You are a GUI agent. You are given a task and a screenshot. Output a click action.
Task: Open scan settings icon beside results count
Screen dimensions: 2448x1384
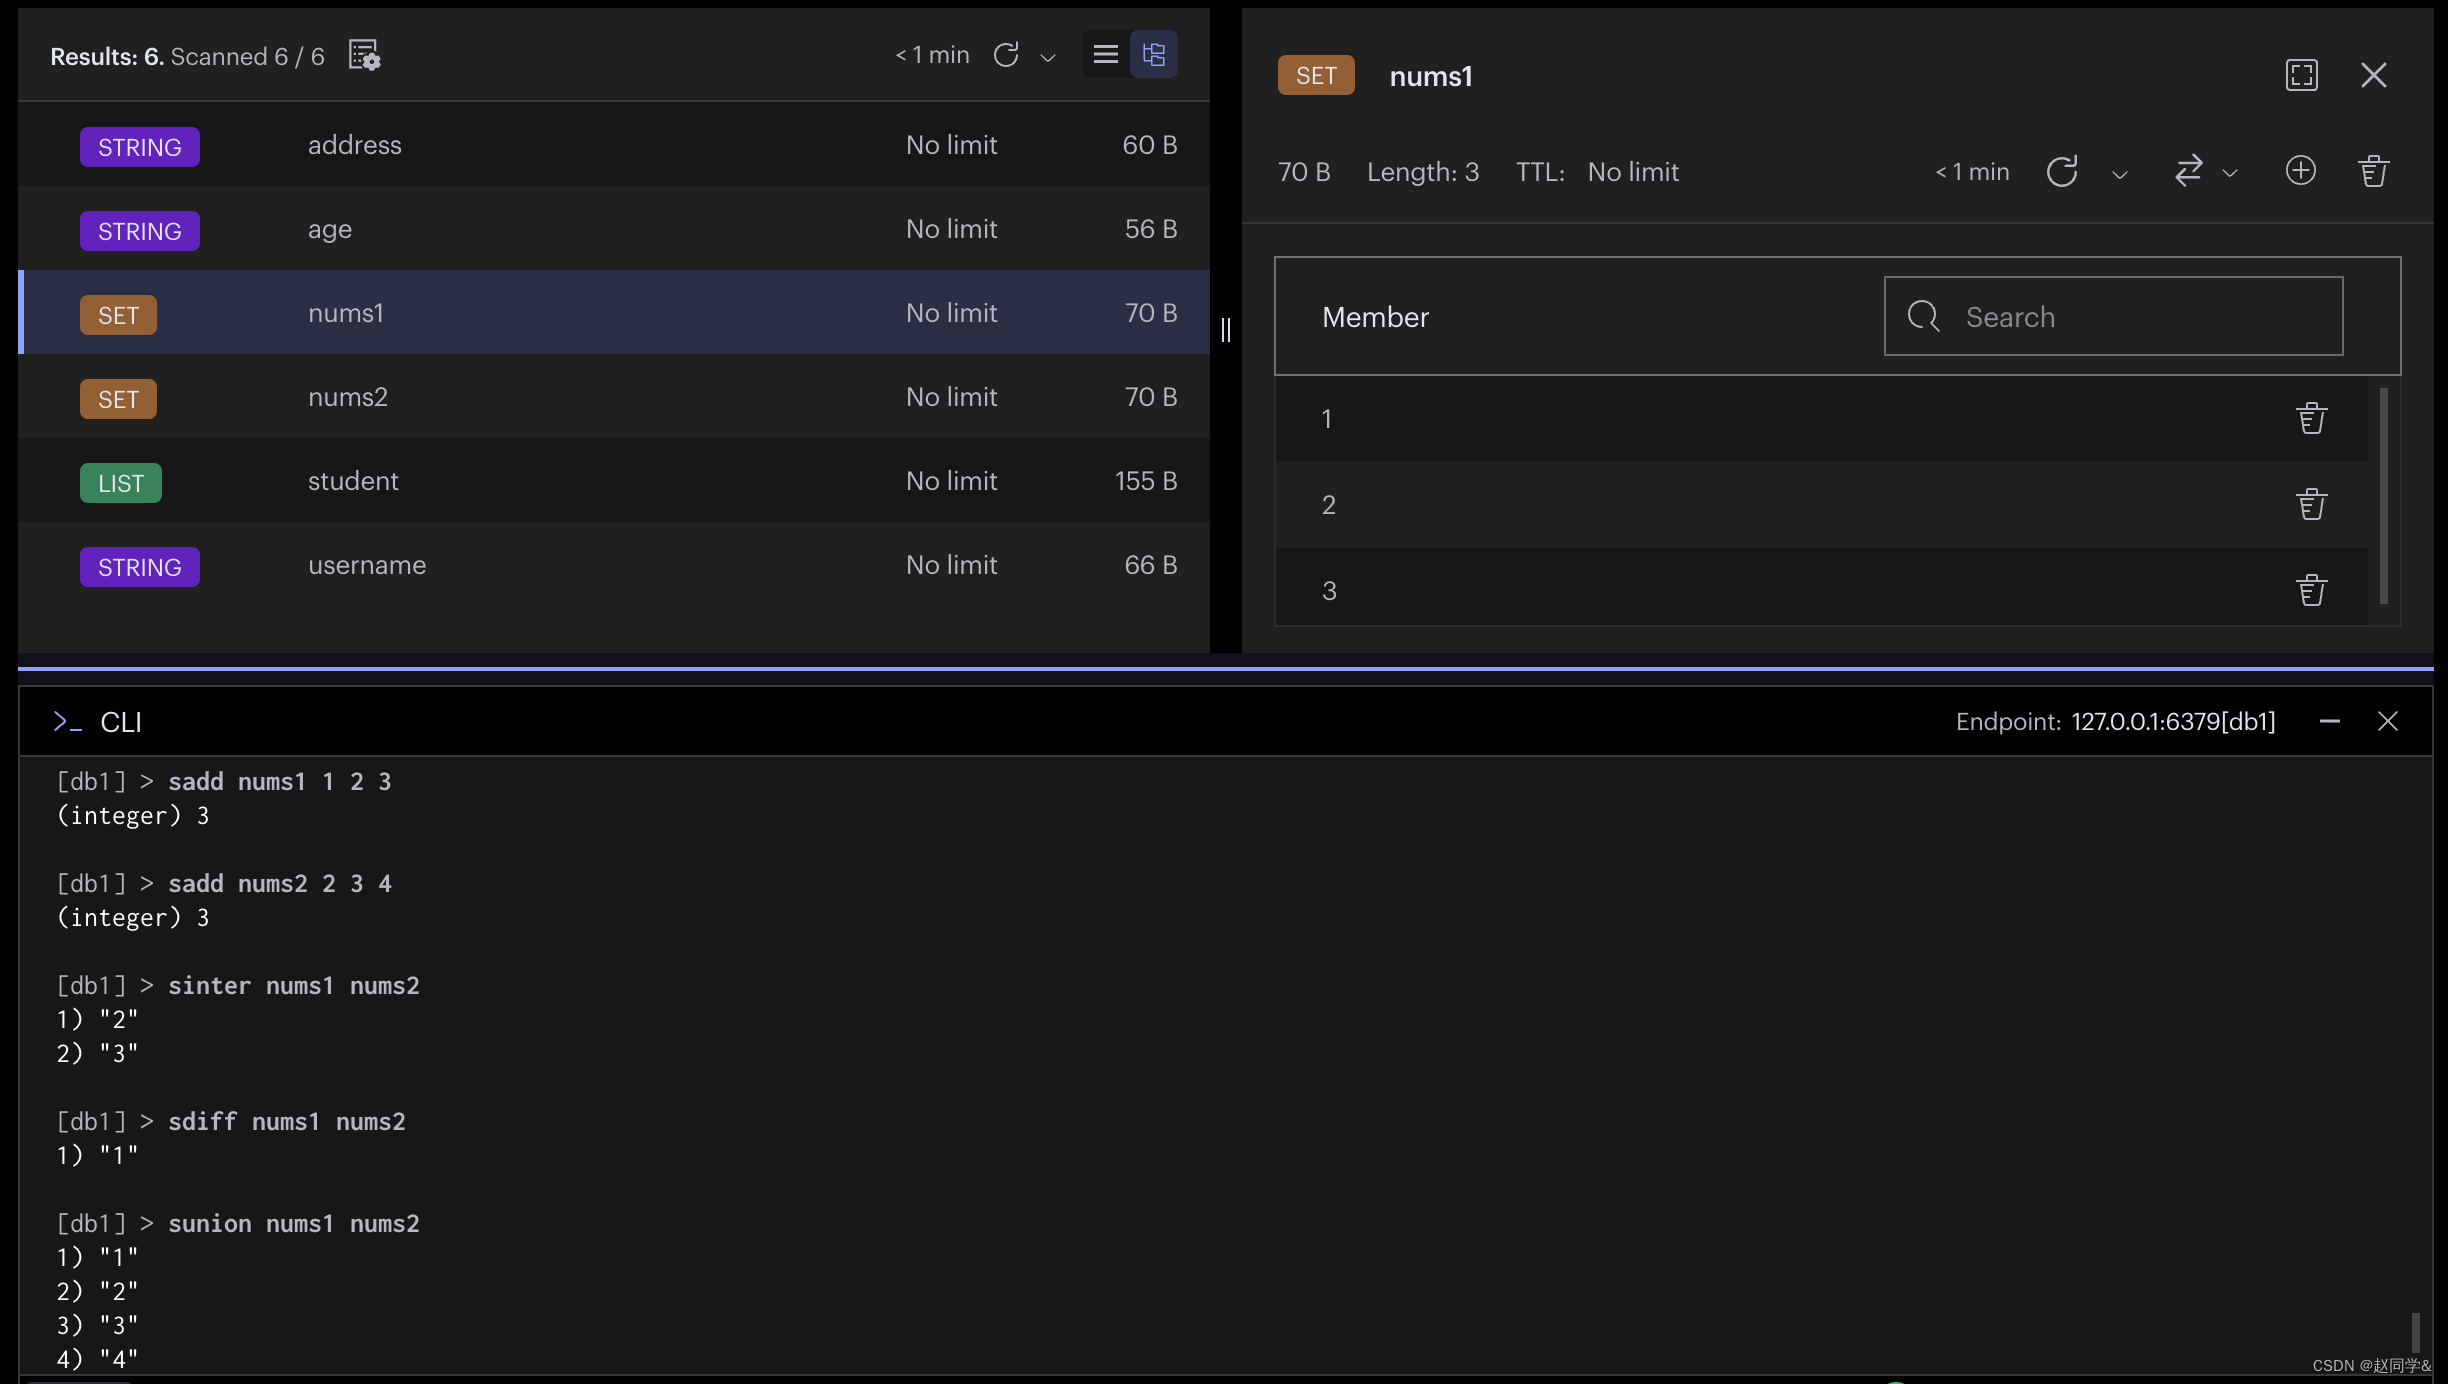364,55
